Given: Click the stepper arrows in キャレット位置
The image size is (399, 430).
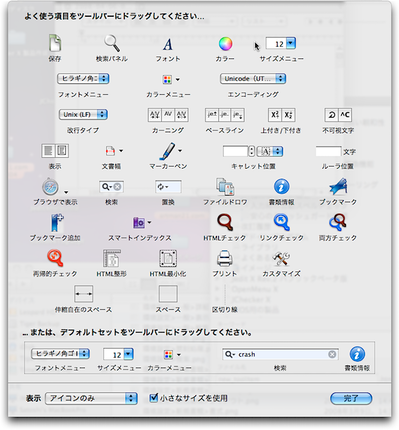Looking at the screenshot, I should coord(252,151).
